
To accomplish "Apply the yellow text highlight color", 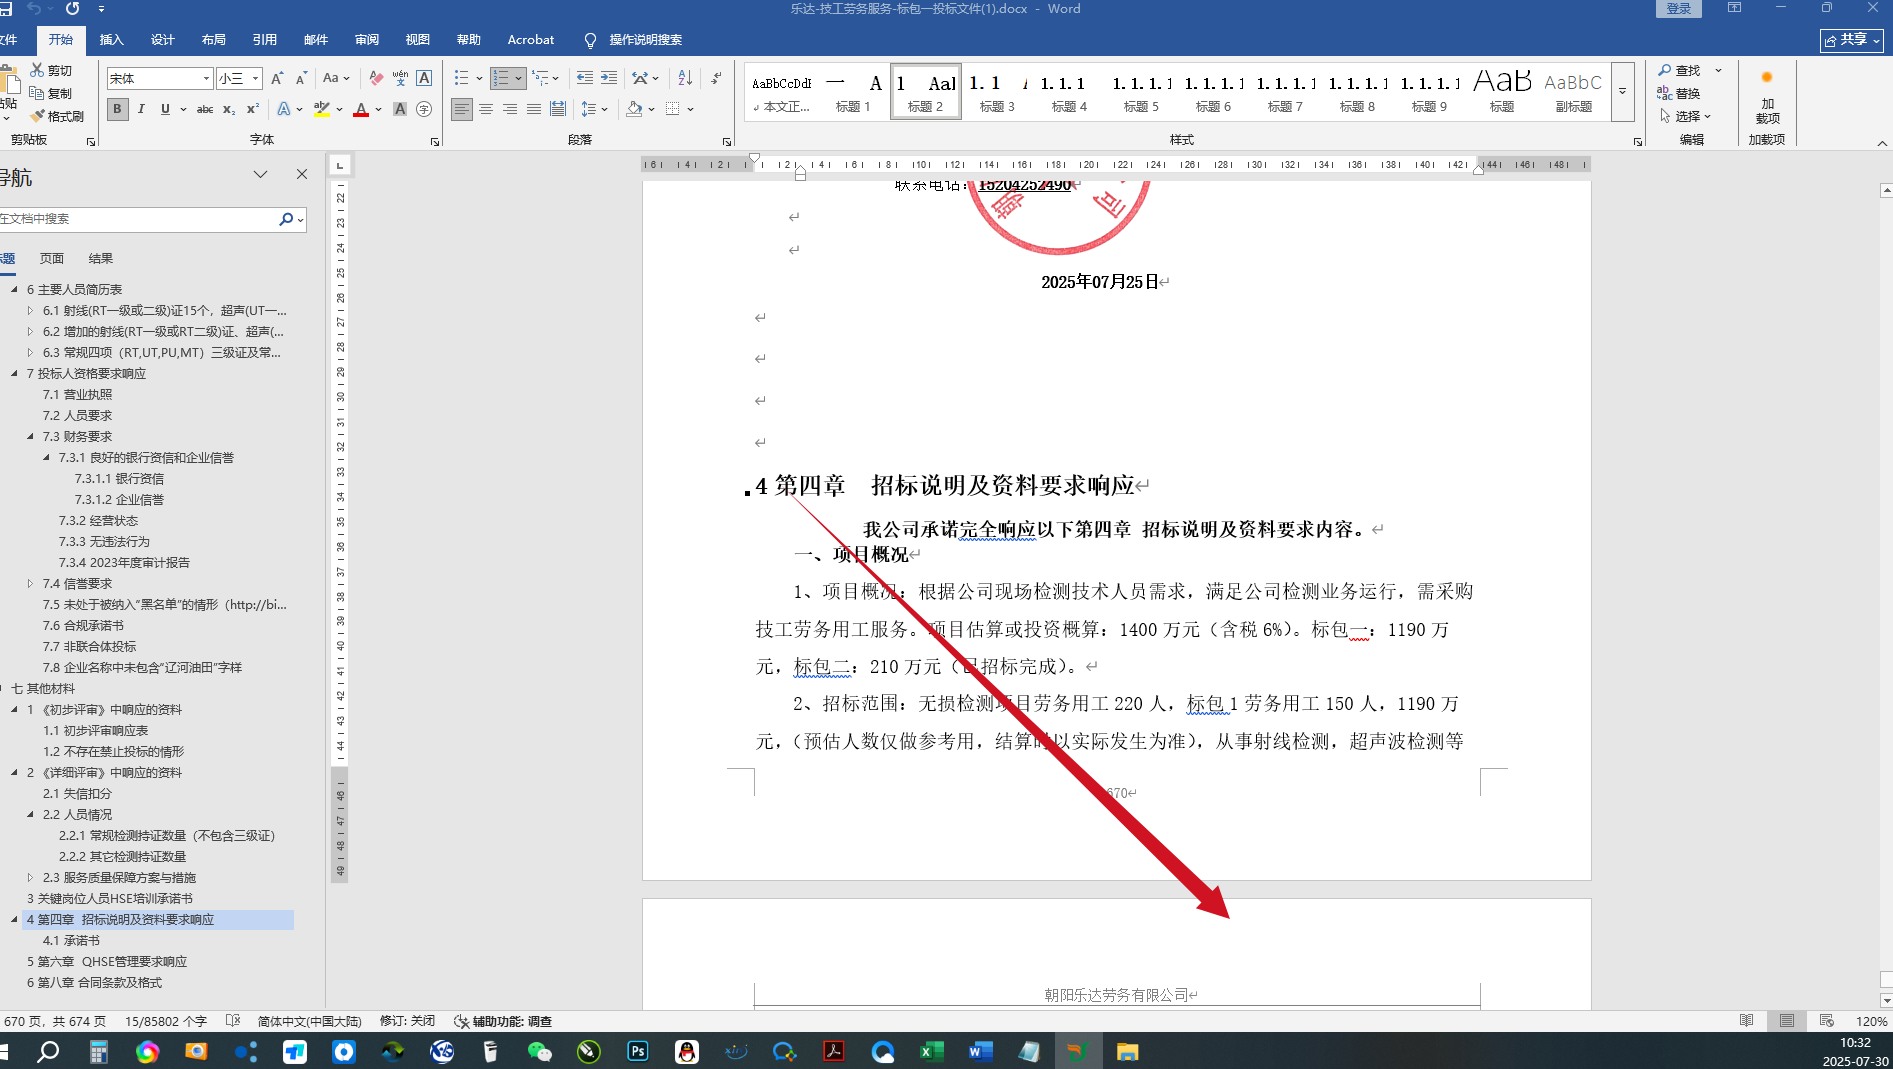I will [321, 109].
